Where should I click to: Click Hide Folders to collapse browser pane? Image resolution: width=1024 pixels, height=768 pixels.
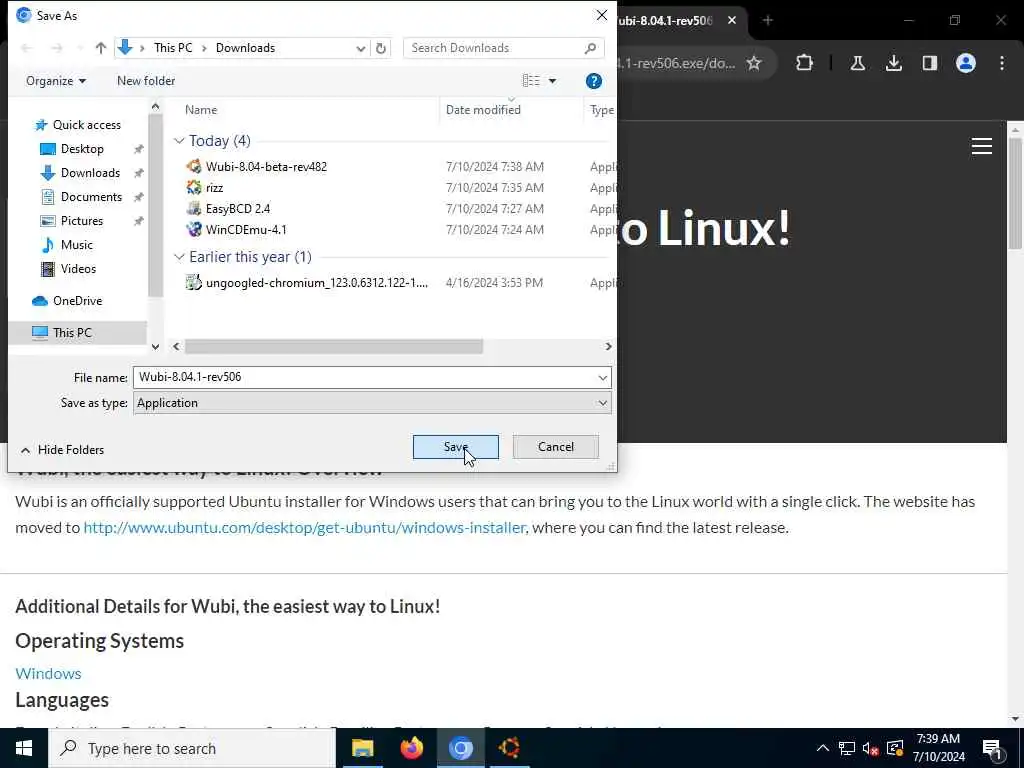tap(63, 450)
